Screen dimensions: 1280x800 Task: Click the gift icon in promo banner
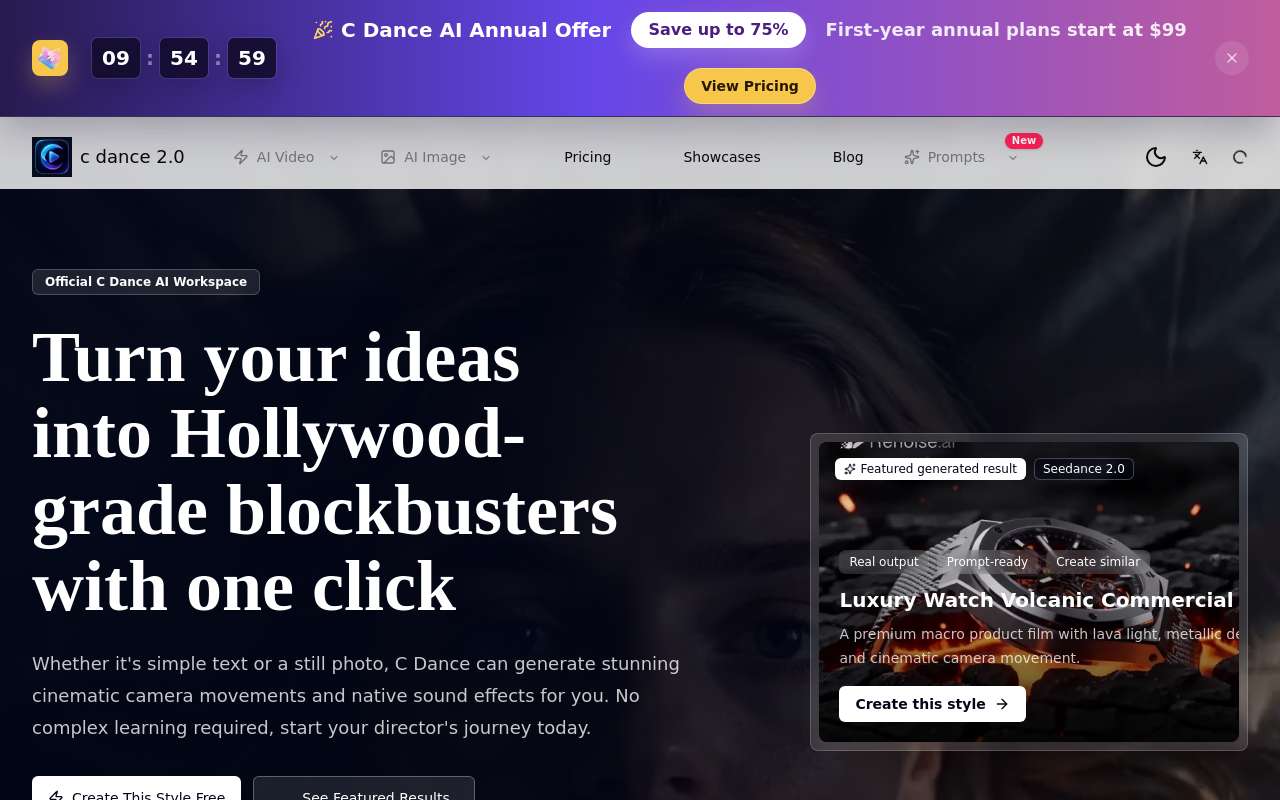(50, 58)
